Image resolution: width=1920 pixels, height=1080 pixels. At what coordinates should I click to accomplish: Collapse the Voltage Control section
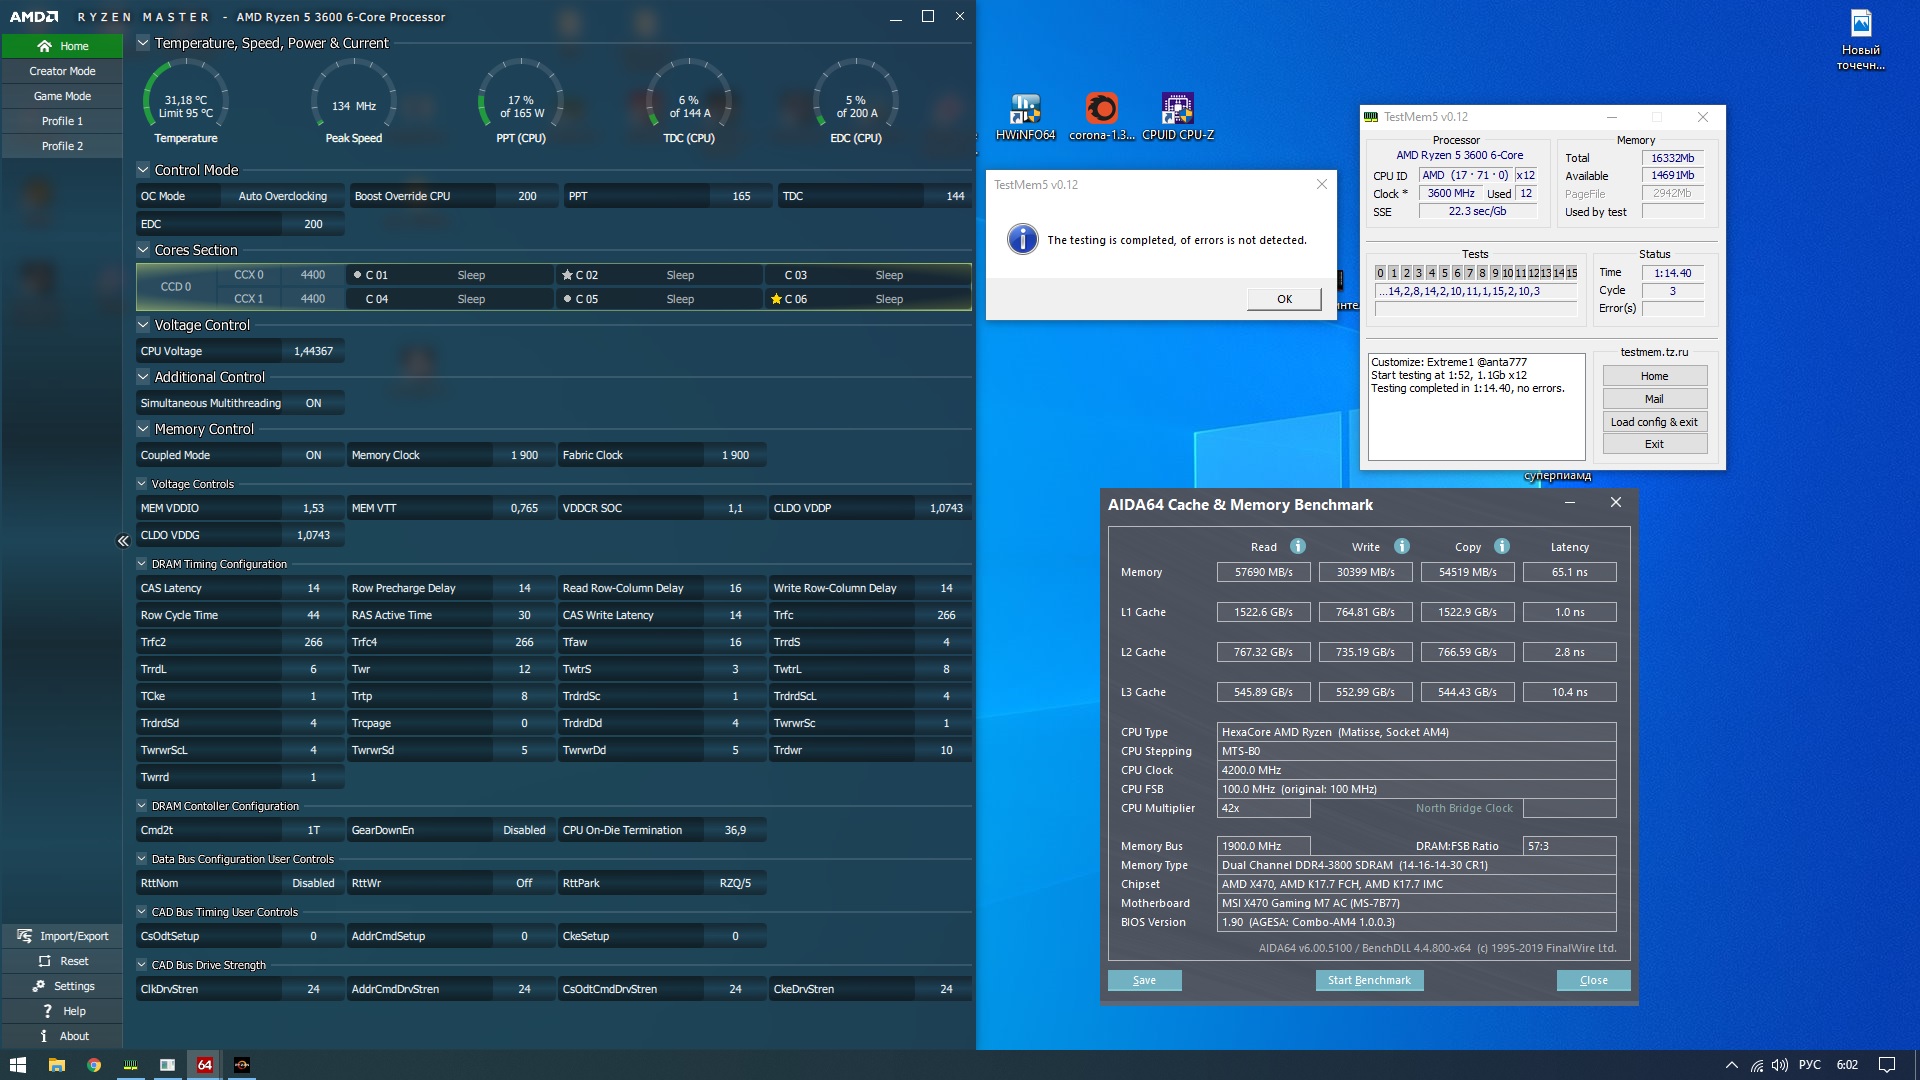pos(143,325)
